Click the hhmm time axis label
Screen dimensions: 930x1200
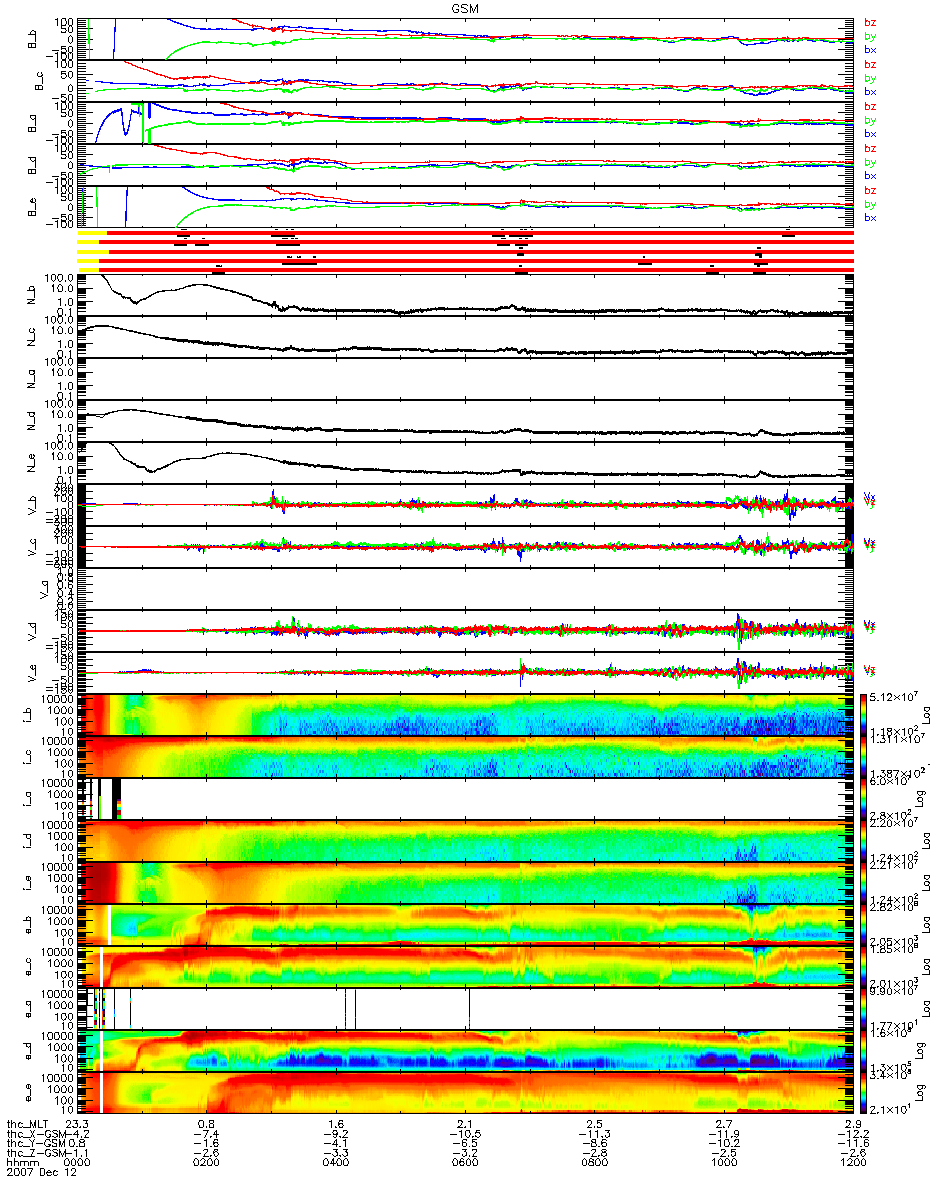pos(22,1165)
